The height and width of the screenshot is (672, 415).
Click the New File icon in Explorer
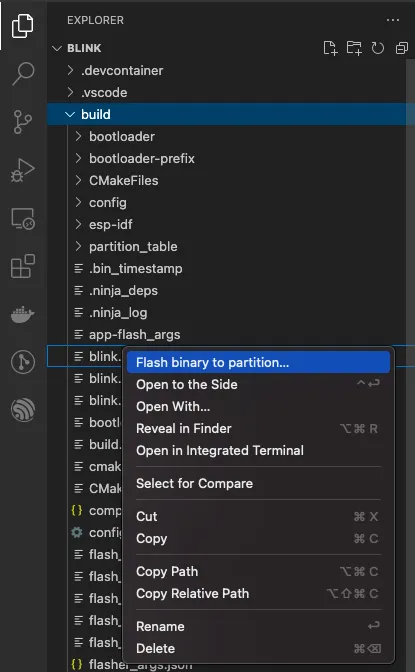point(330,48)
